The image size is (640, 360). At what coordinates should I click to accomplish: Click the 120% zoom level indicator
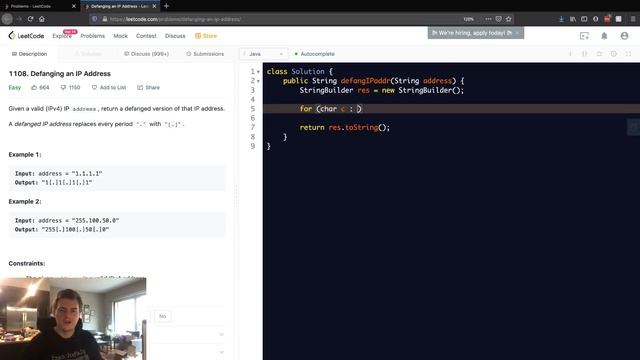469,19
